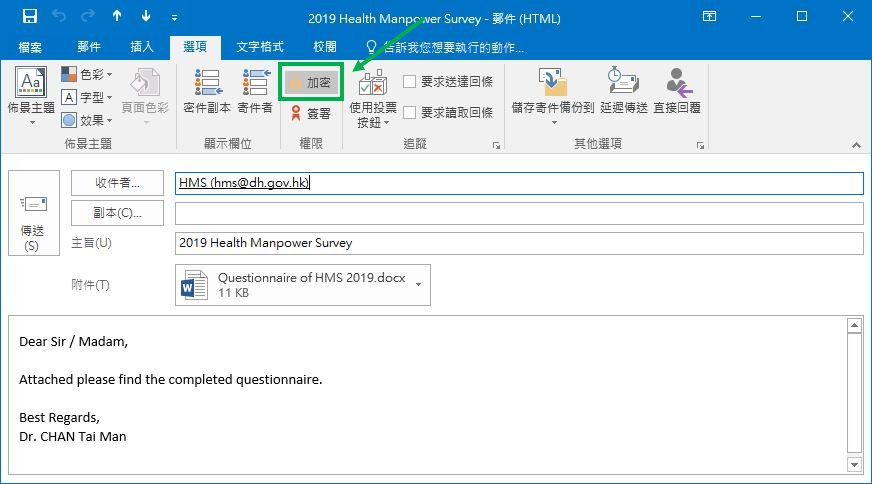Click the 延遲傳送 delay delivery icon
872x484 pixels.
point(623,92)
